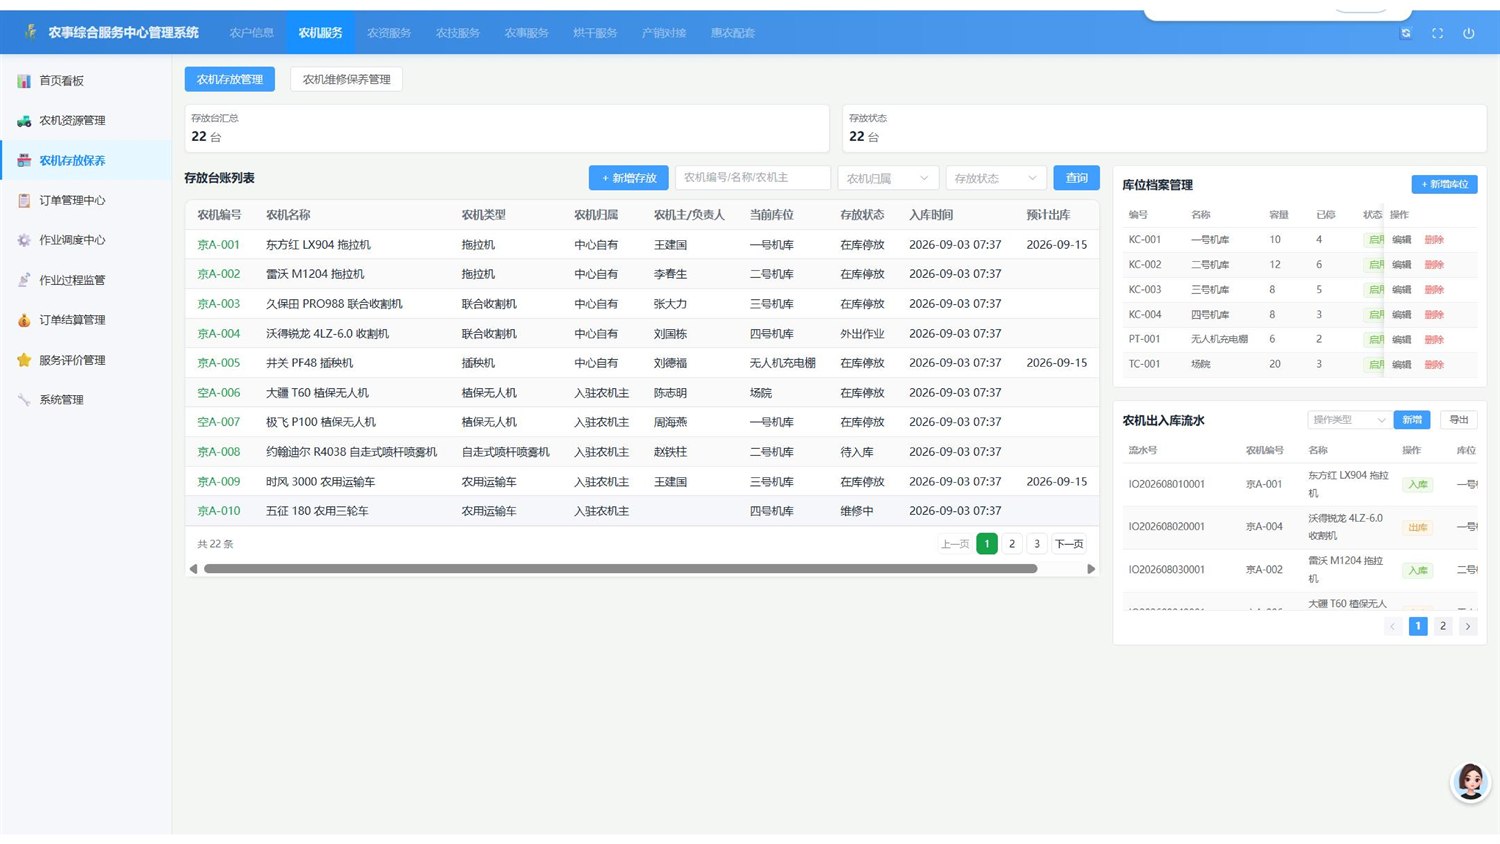Image resolution: width=1500 pixels, height=844 pixels.
Task: Open the 空A-006 machine link
Action: [x=219, y=393]
